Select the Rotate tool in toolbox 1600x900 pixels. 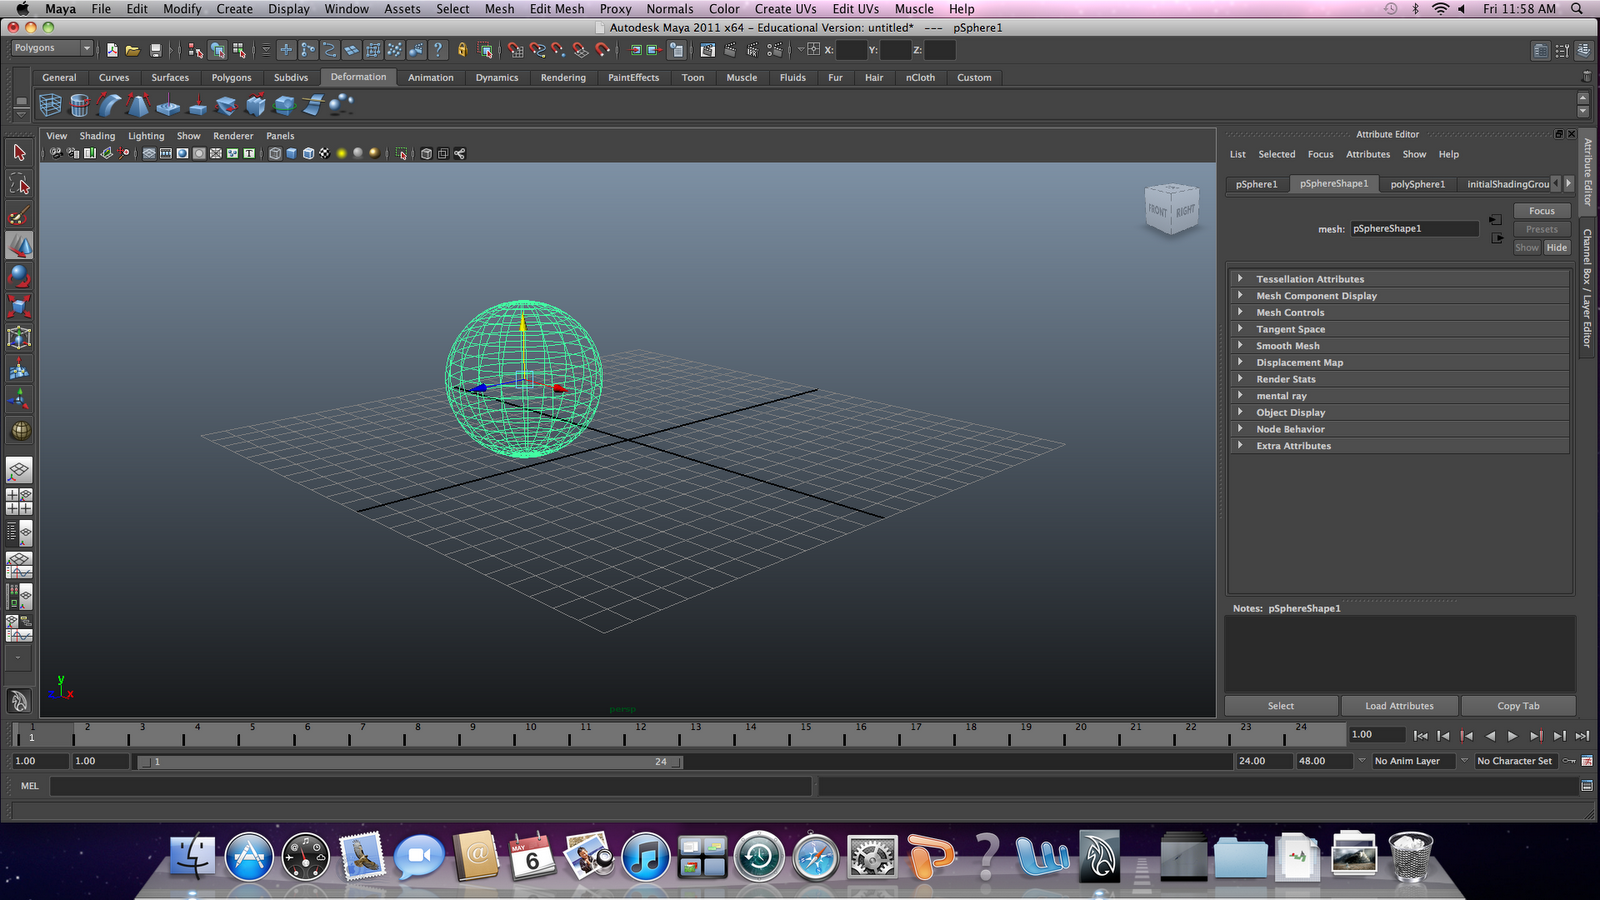click(19, 276)
